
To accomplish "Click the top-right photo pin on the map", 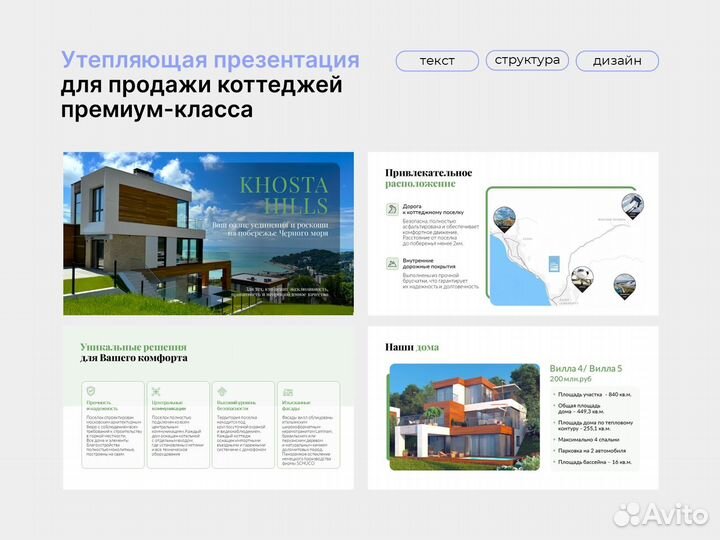I will point(632,205).
